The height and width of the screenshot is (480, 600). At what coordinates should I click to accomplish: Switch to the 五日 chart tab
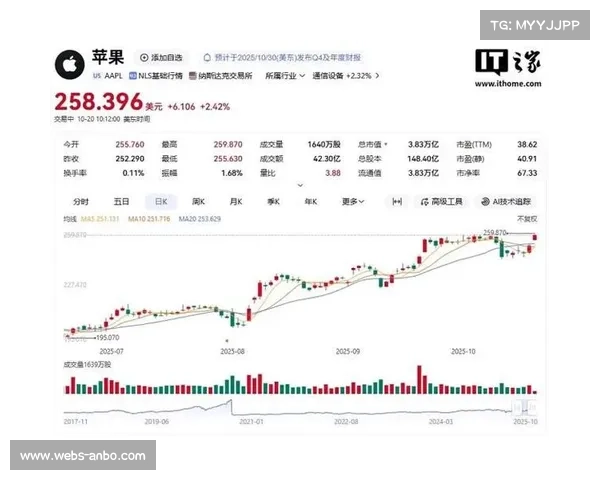tap(122, 201)
